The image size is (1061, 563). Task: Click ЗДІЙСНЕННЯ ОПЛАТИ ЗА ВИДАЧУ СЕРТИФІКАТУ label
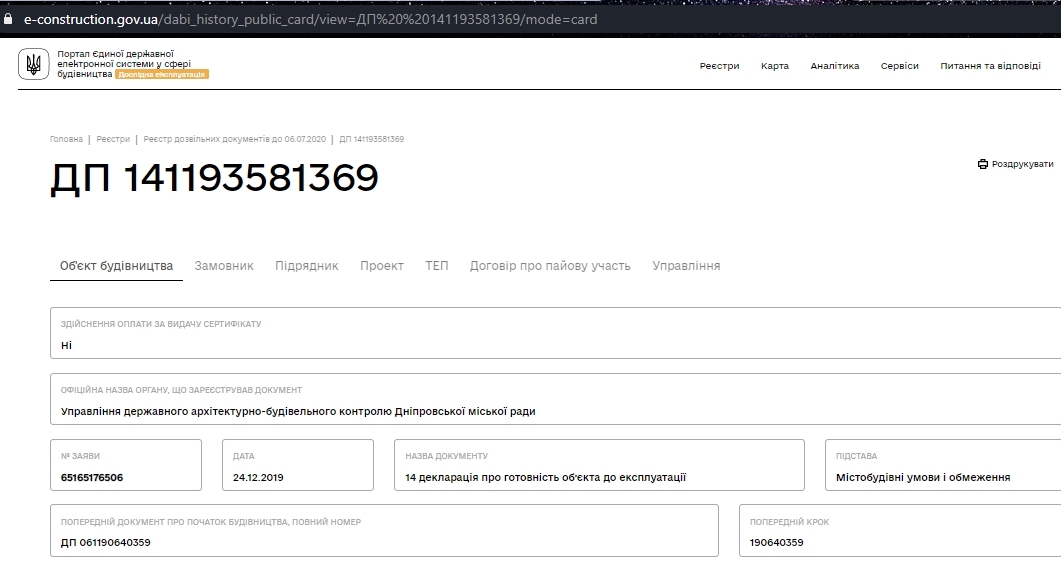pos(160,324)
